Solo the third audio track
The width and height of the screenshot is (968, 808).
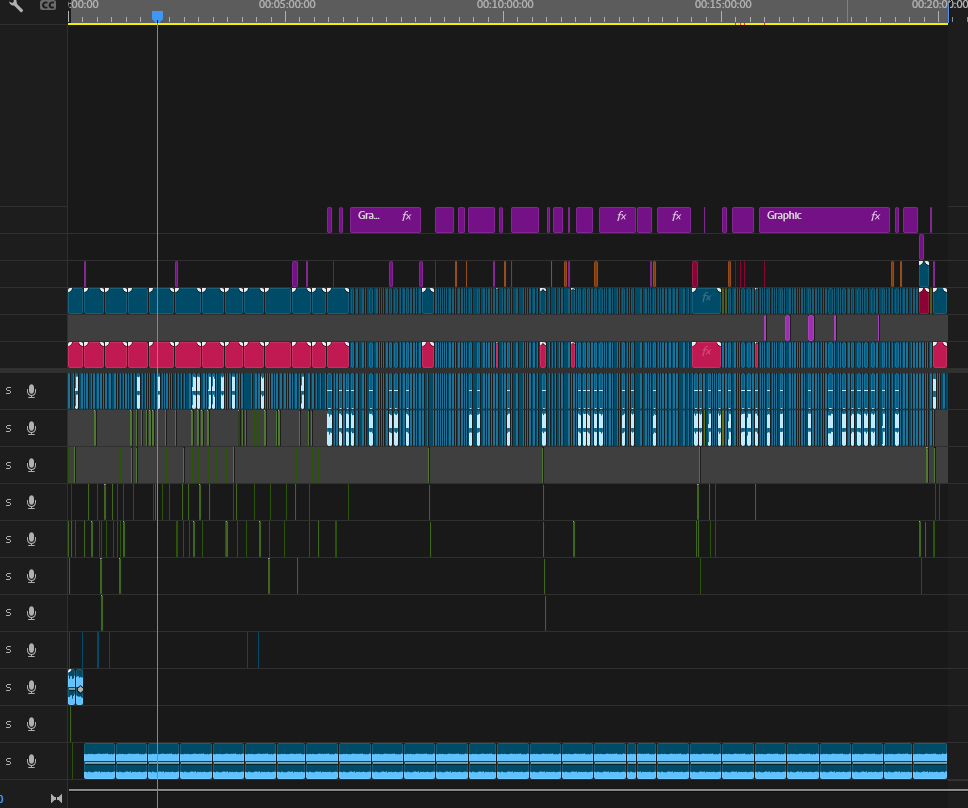tap(9, 465)
